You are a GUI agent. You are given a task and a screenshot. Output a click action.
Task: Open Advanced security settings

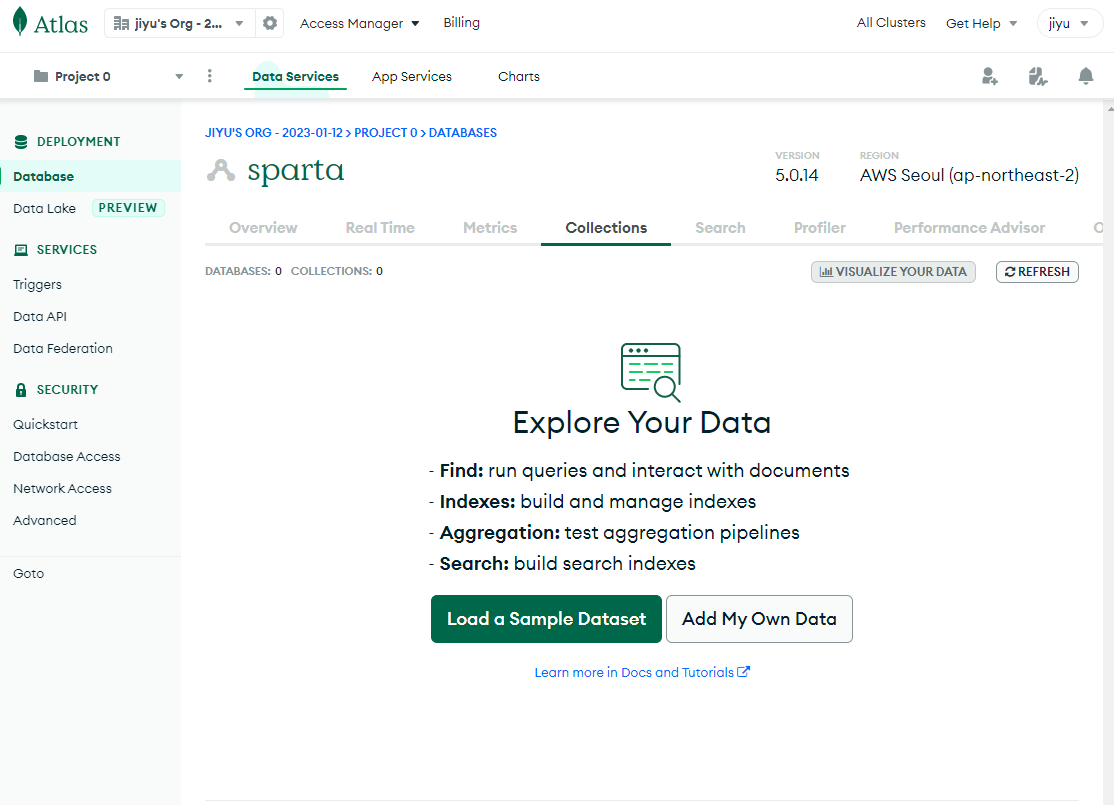click(x=45, y=520)
